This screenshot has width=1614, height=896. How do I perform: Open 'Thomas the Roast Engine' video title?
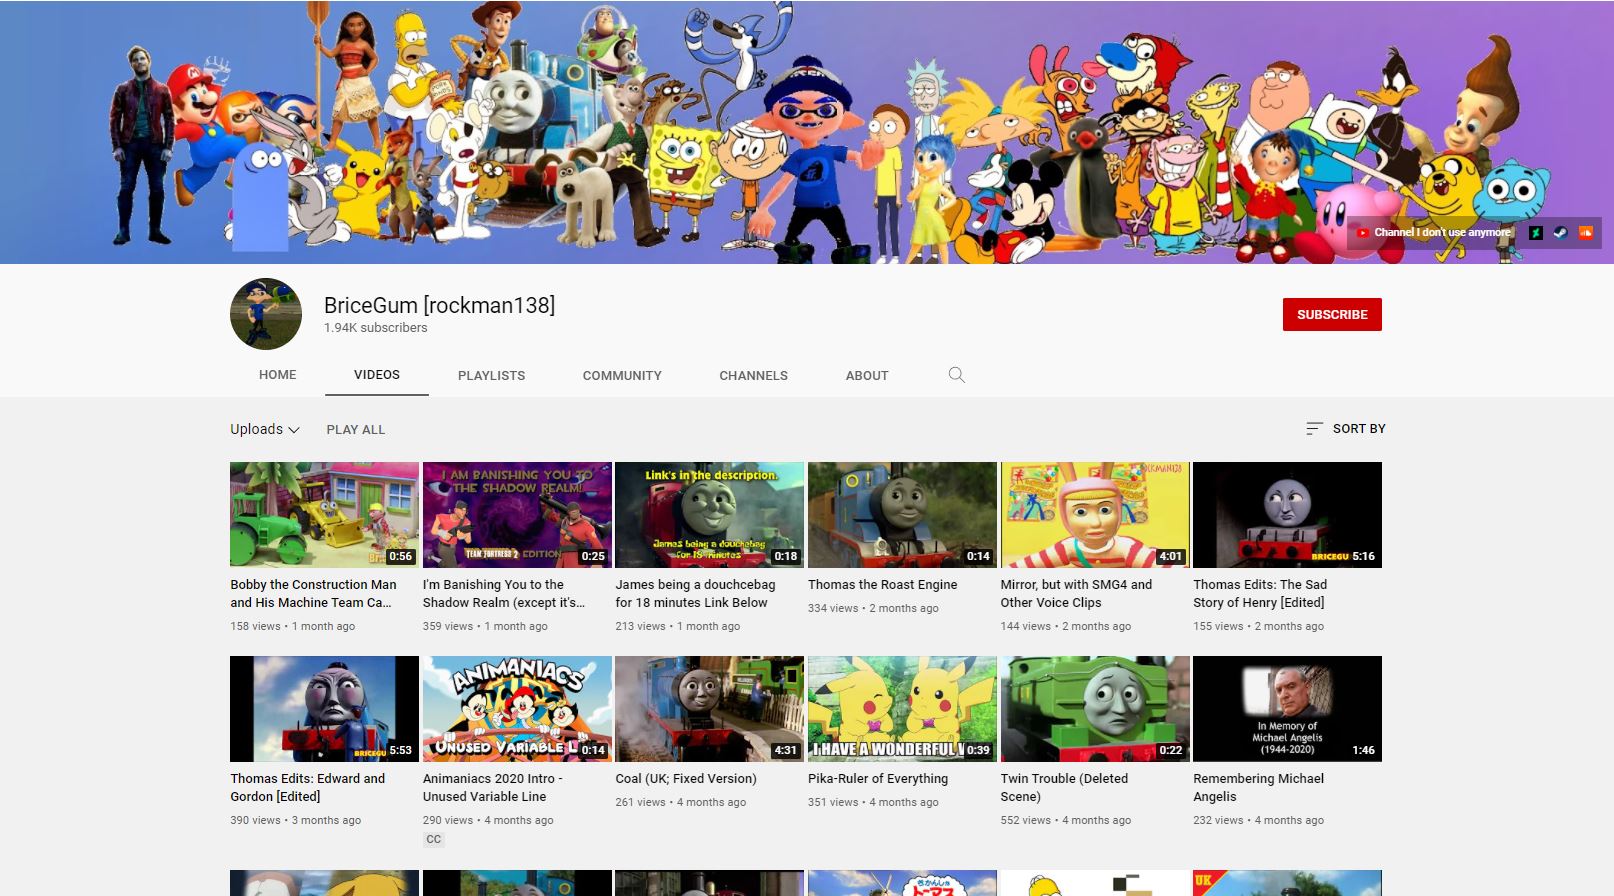tap(882, 585)
